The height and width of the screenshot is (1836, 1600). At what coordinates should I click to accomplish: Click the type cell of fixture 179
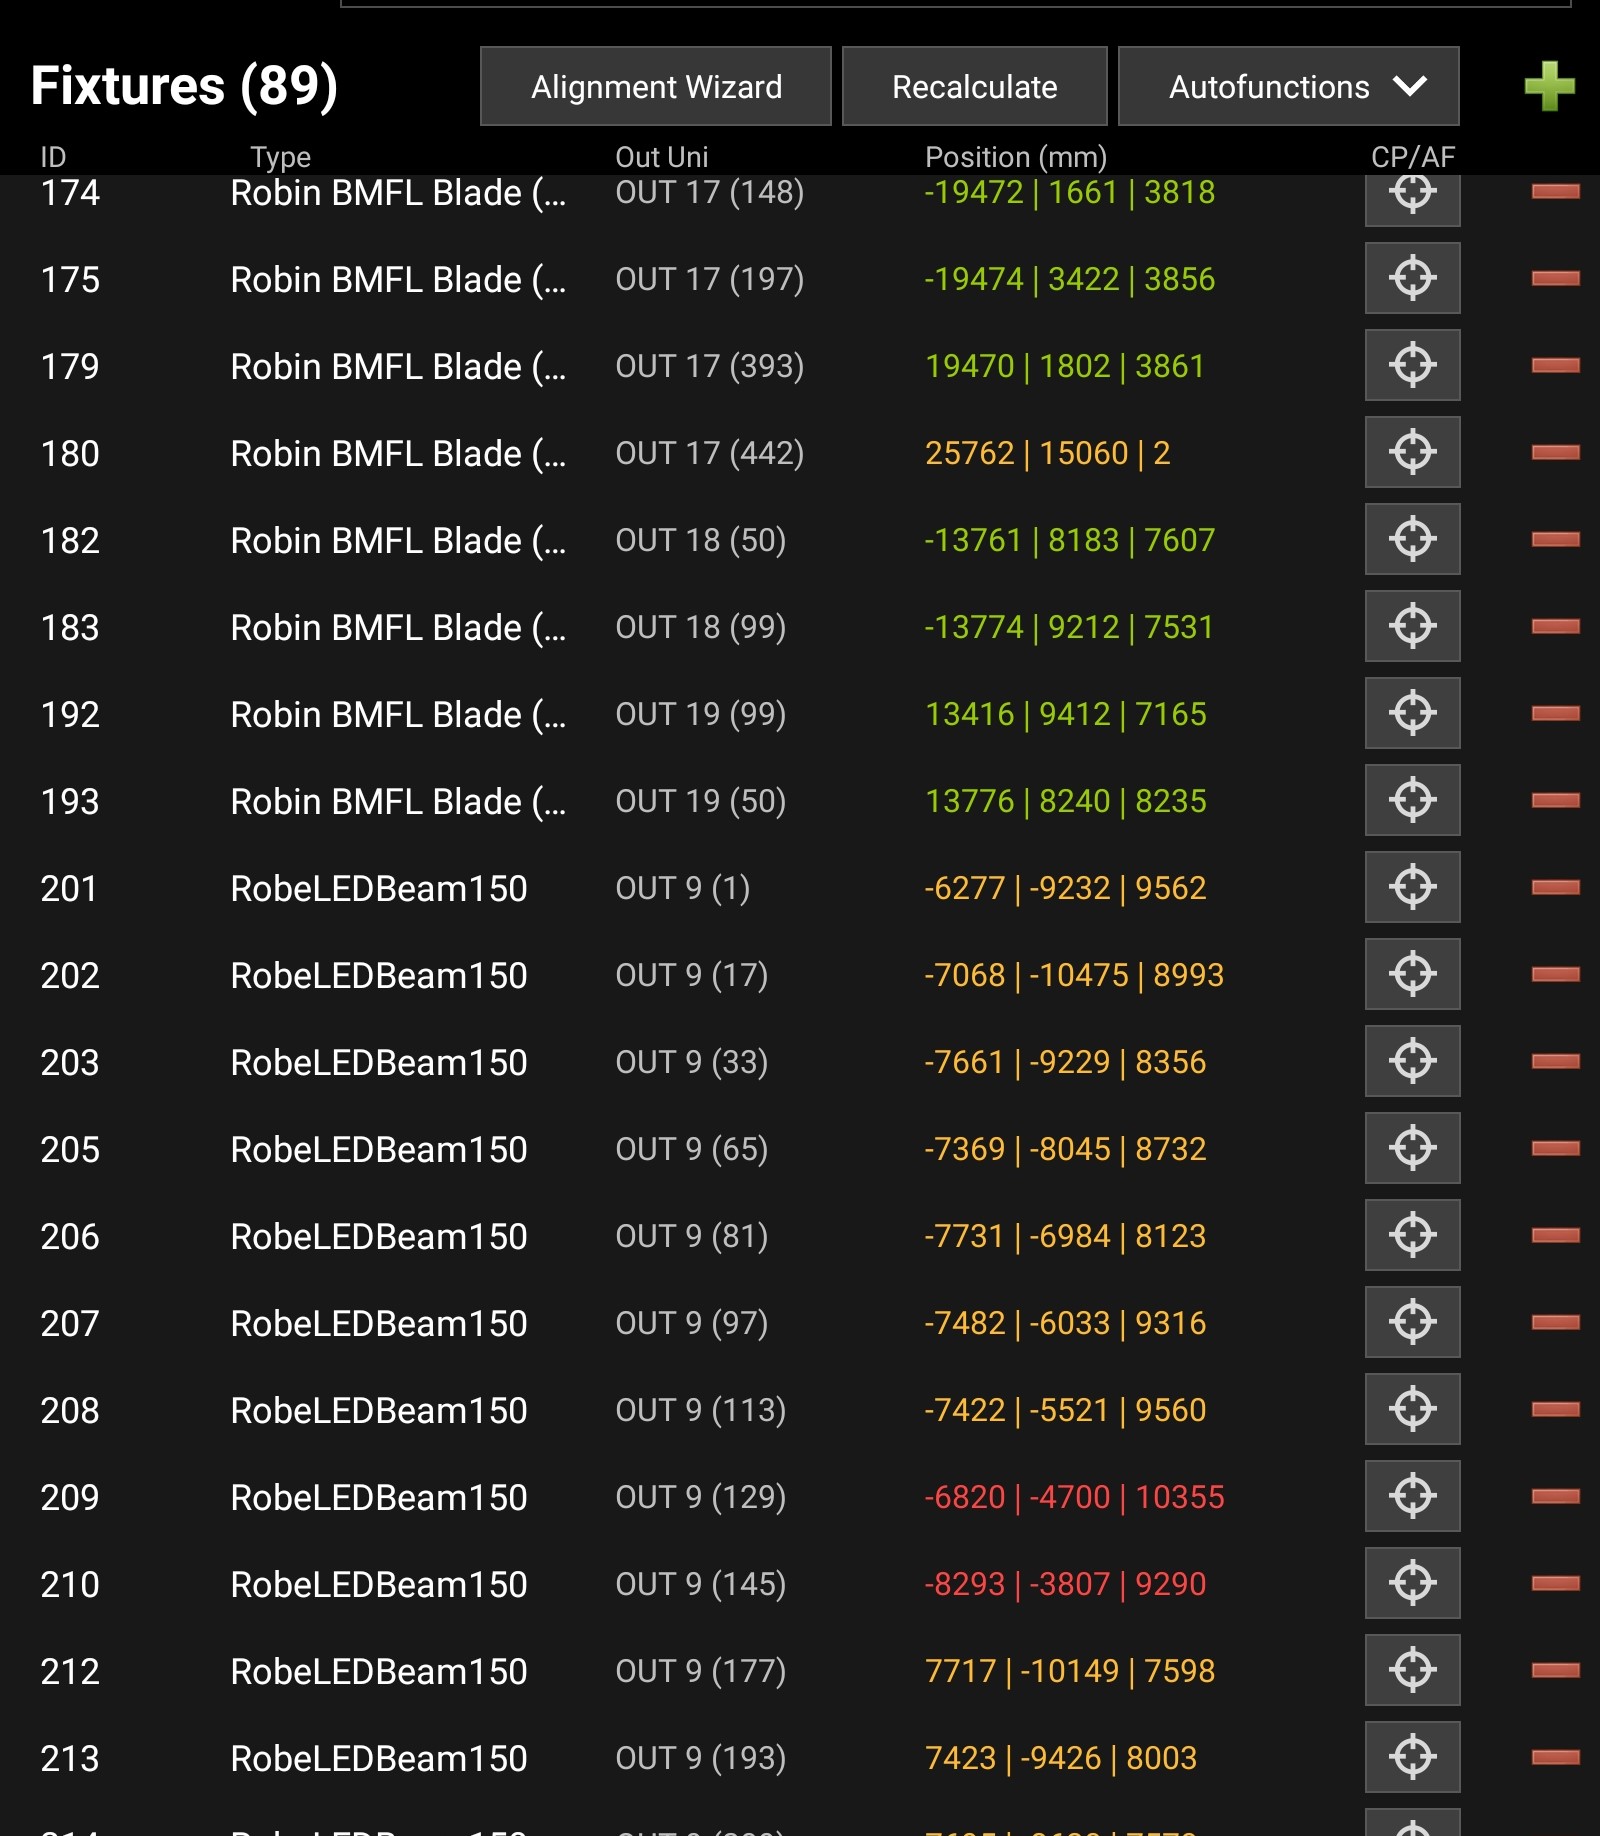point(398,366)
